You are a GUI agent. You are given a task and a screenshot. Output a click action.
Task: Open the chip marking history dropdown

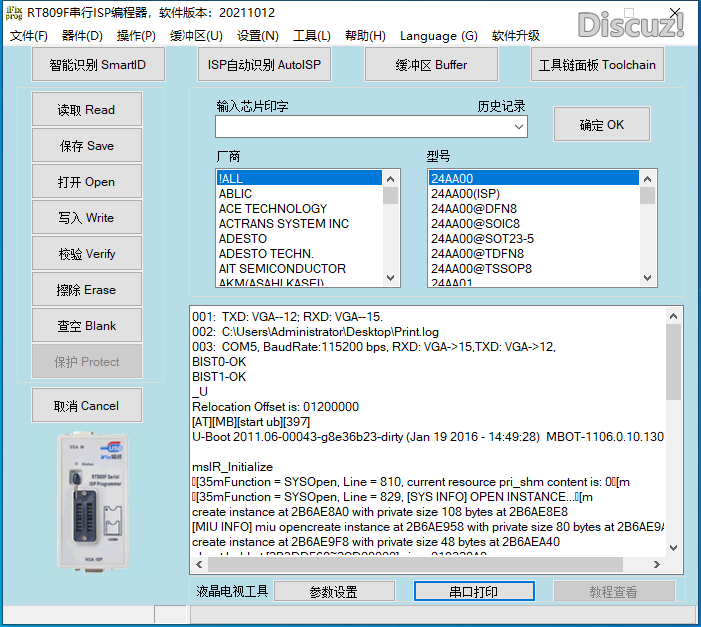click(x=518, y=127)
